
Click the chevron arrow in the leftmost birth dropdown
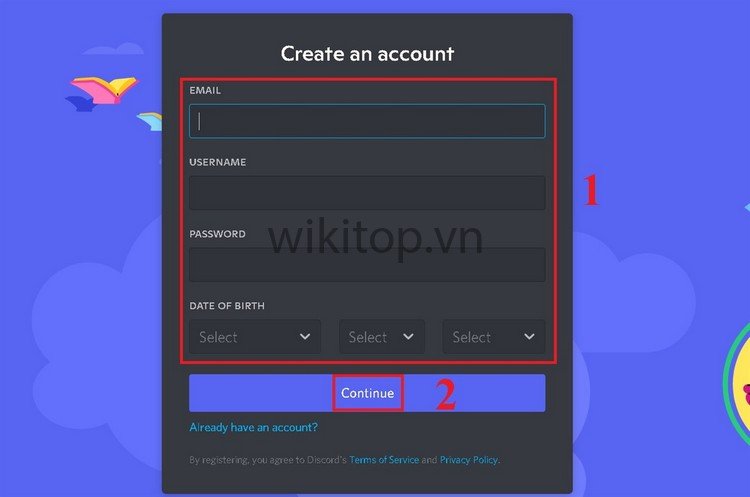[305, 337]
